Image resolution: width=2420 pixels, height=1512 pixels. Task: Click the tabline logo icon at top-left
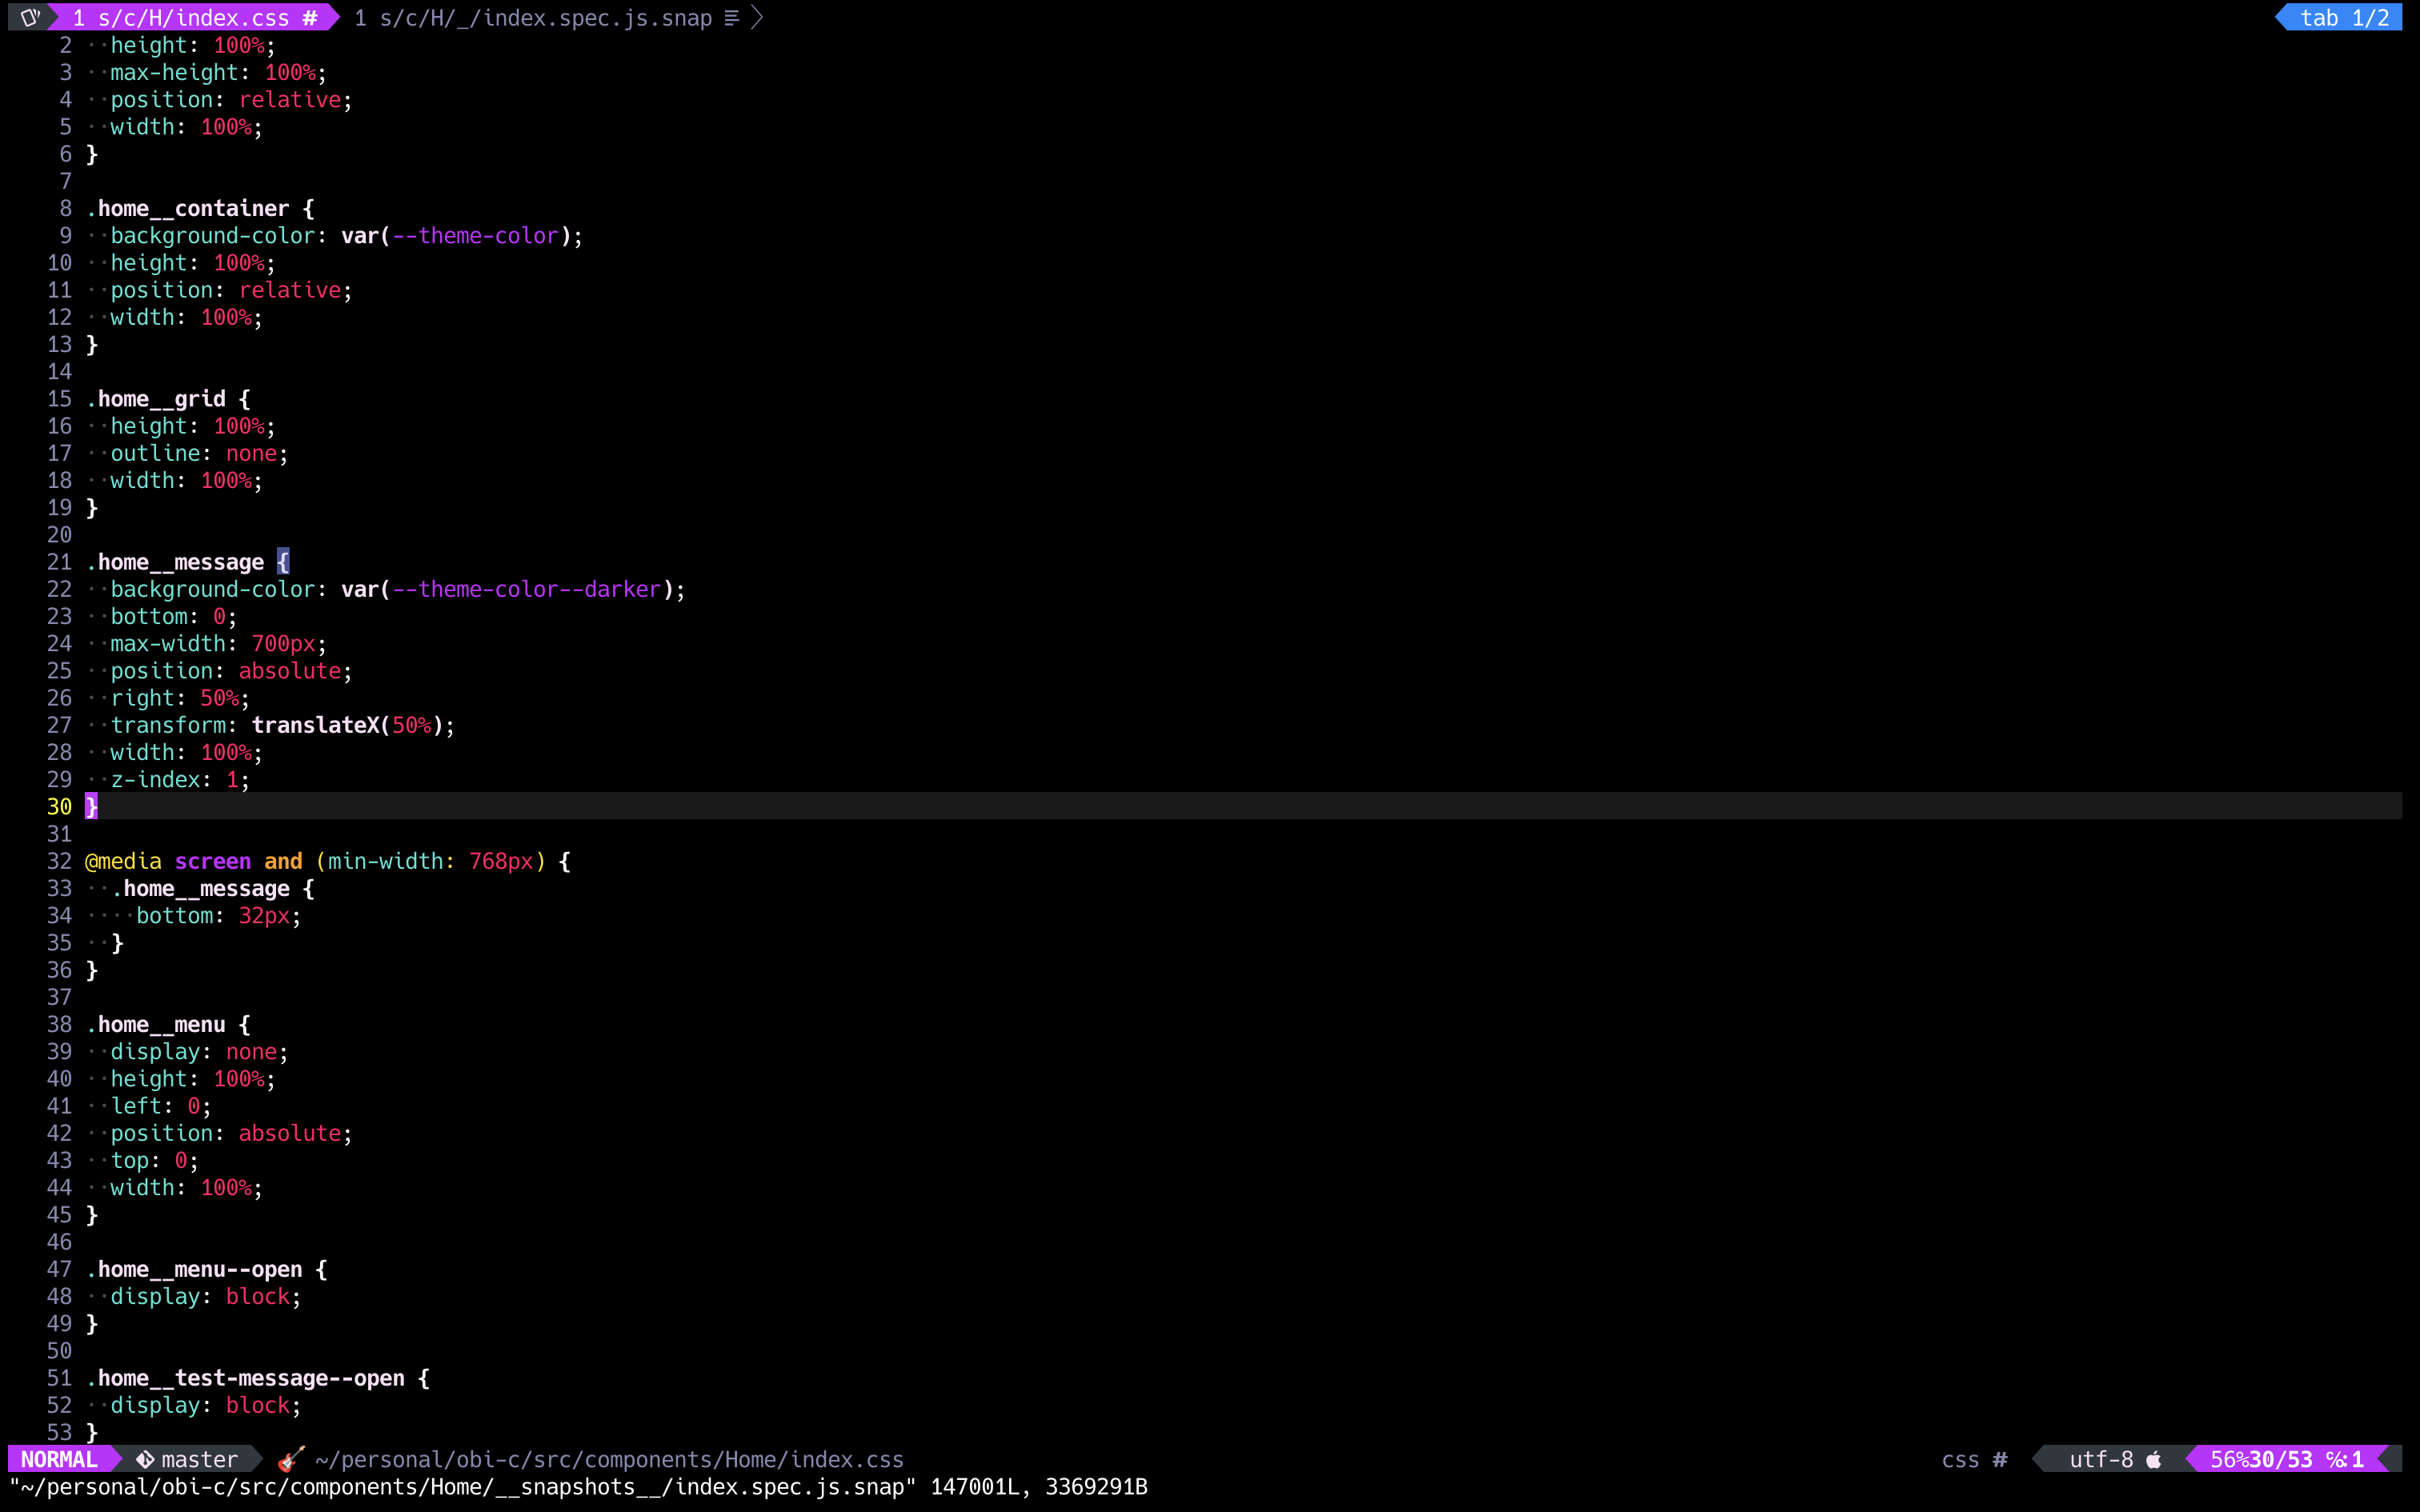[30, 17]
